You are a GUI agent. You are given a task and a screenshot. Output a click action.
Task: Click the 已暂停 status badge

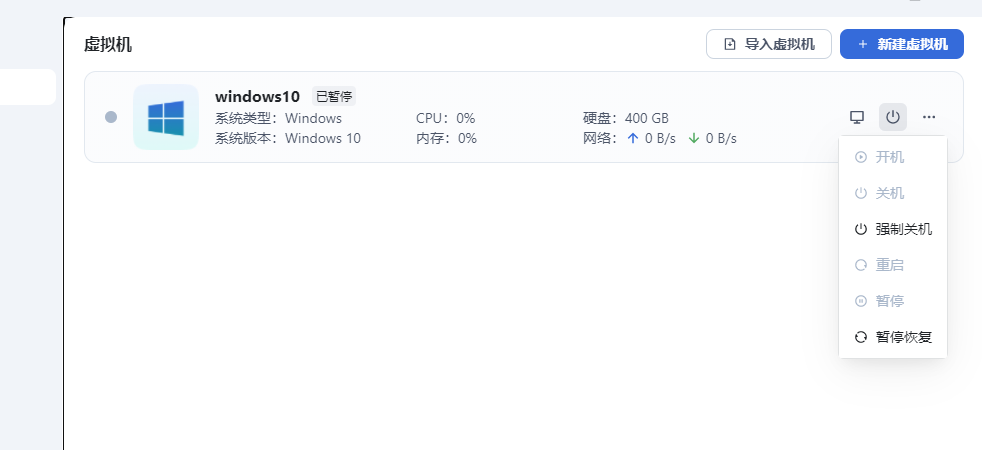[334, 97]
